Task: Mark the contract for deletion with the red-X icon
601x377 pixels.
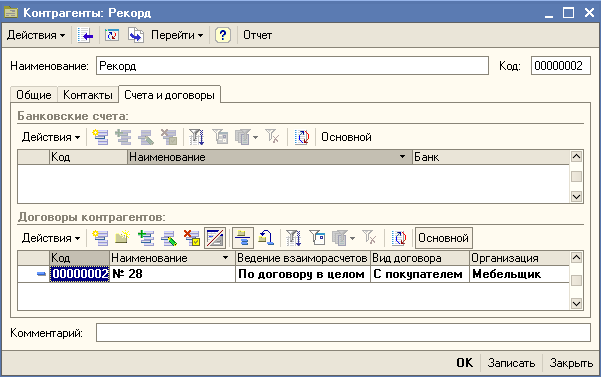Action: point(192,238)
